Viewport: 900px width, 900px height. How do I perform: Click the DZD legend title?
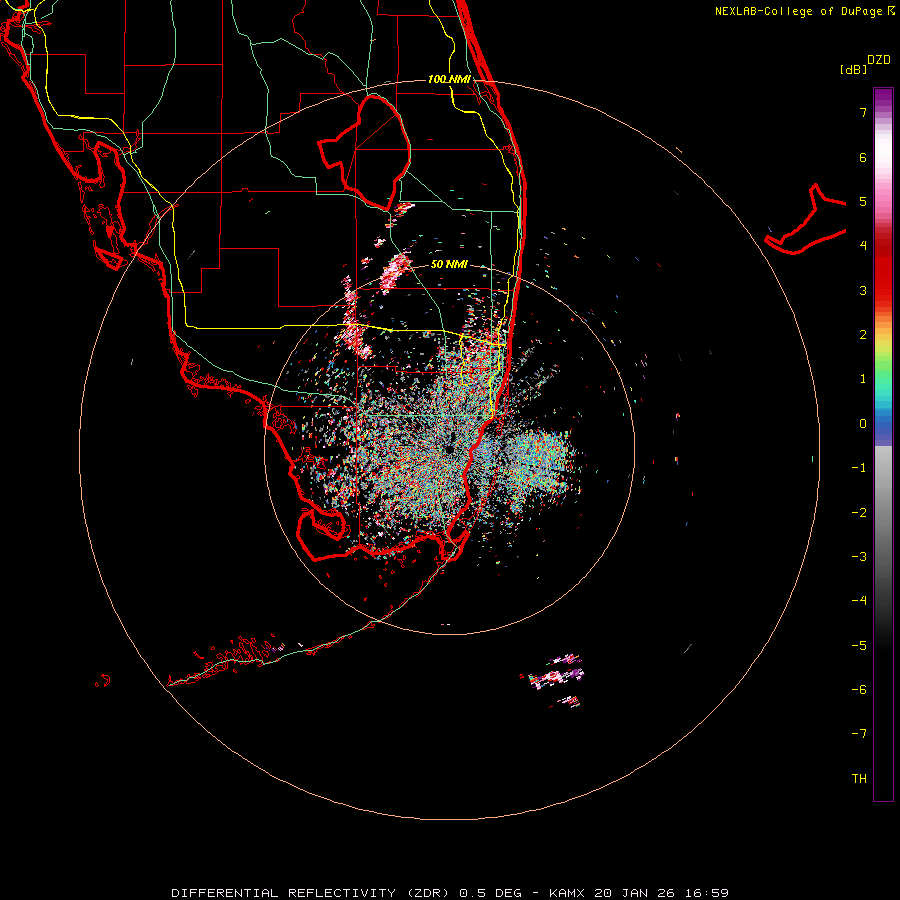tap(879, 60)
